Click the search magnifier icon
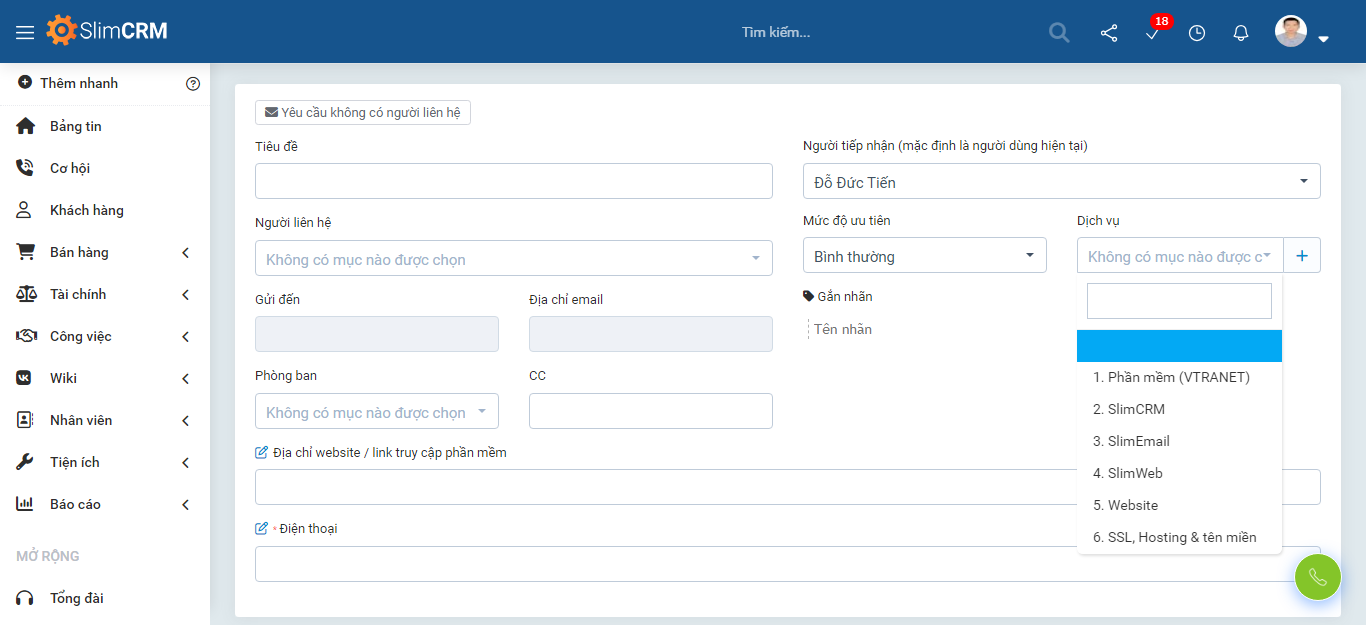1366x625 pixels. 1058,33
